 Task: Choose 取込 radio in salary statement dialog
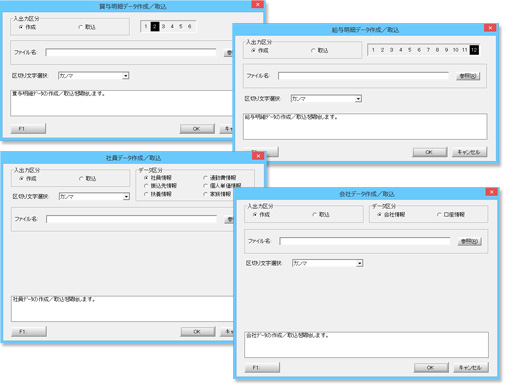tap(319, 50)
